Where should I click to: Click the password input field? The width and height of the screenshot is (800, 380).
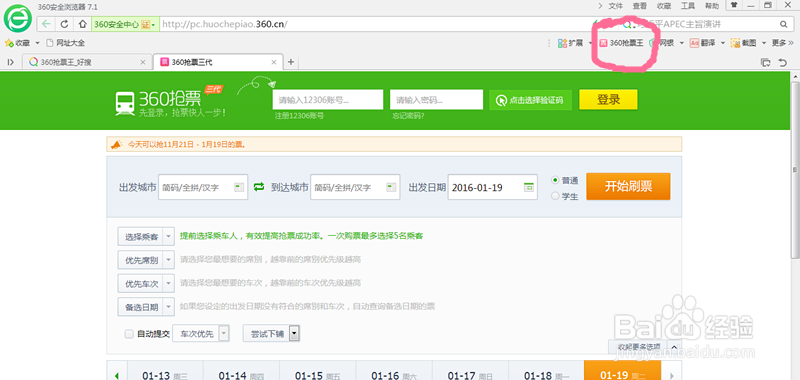436,99
